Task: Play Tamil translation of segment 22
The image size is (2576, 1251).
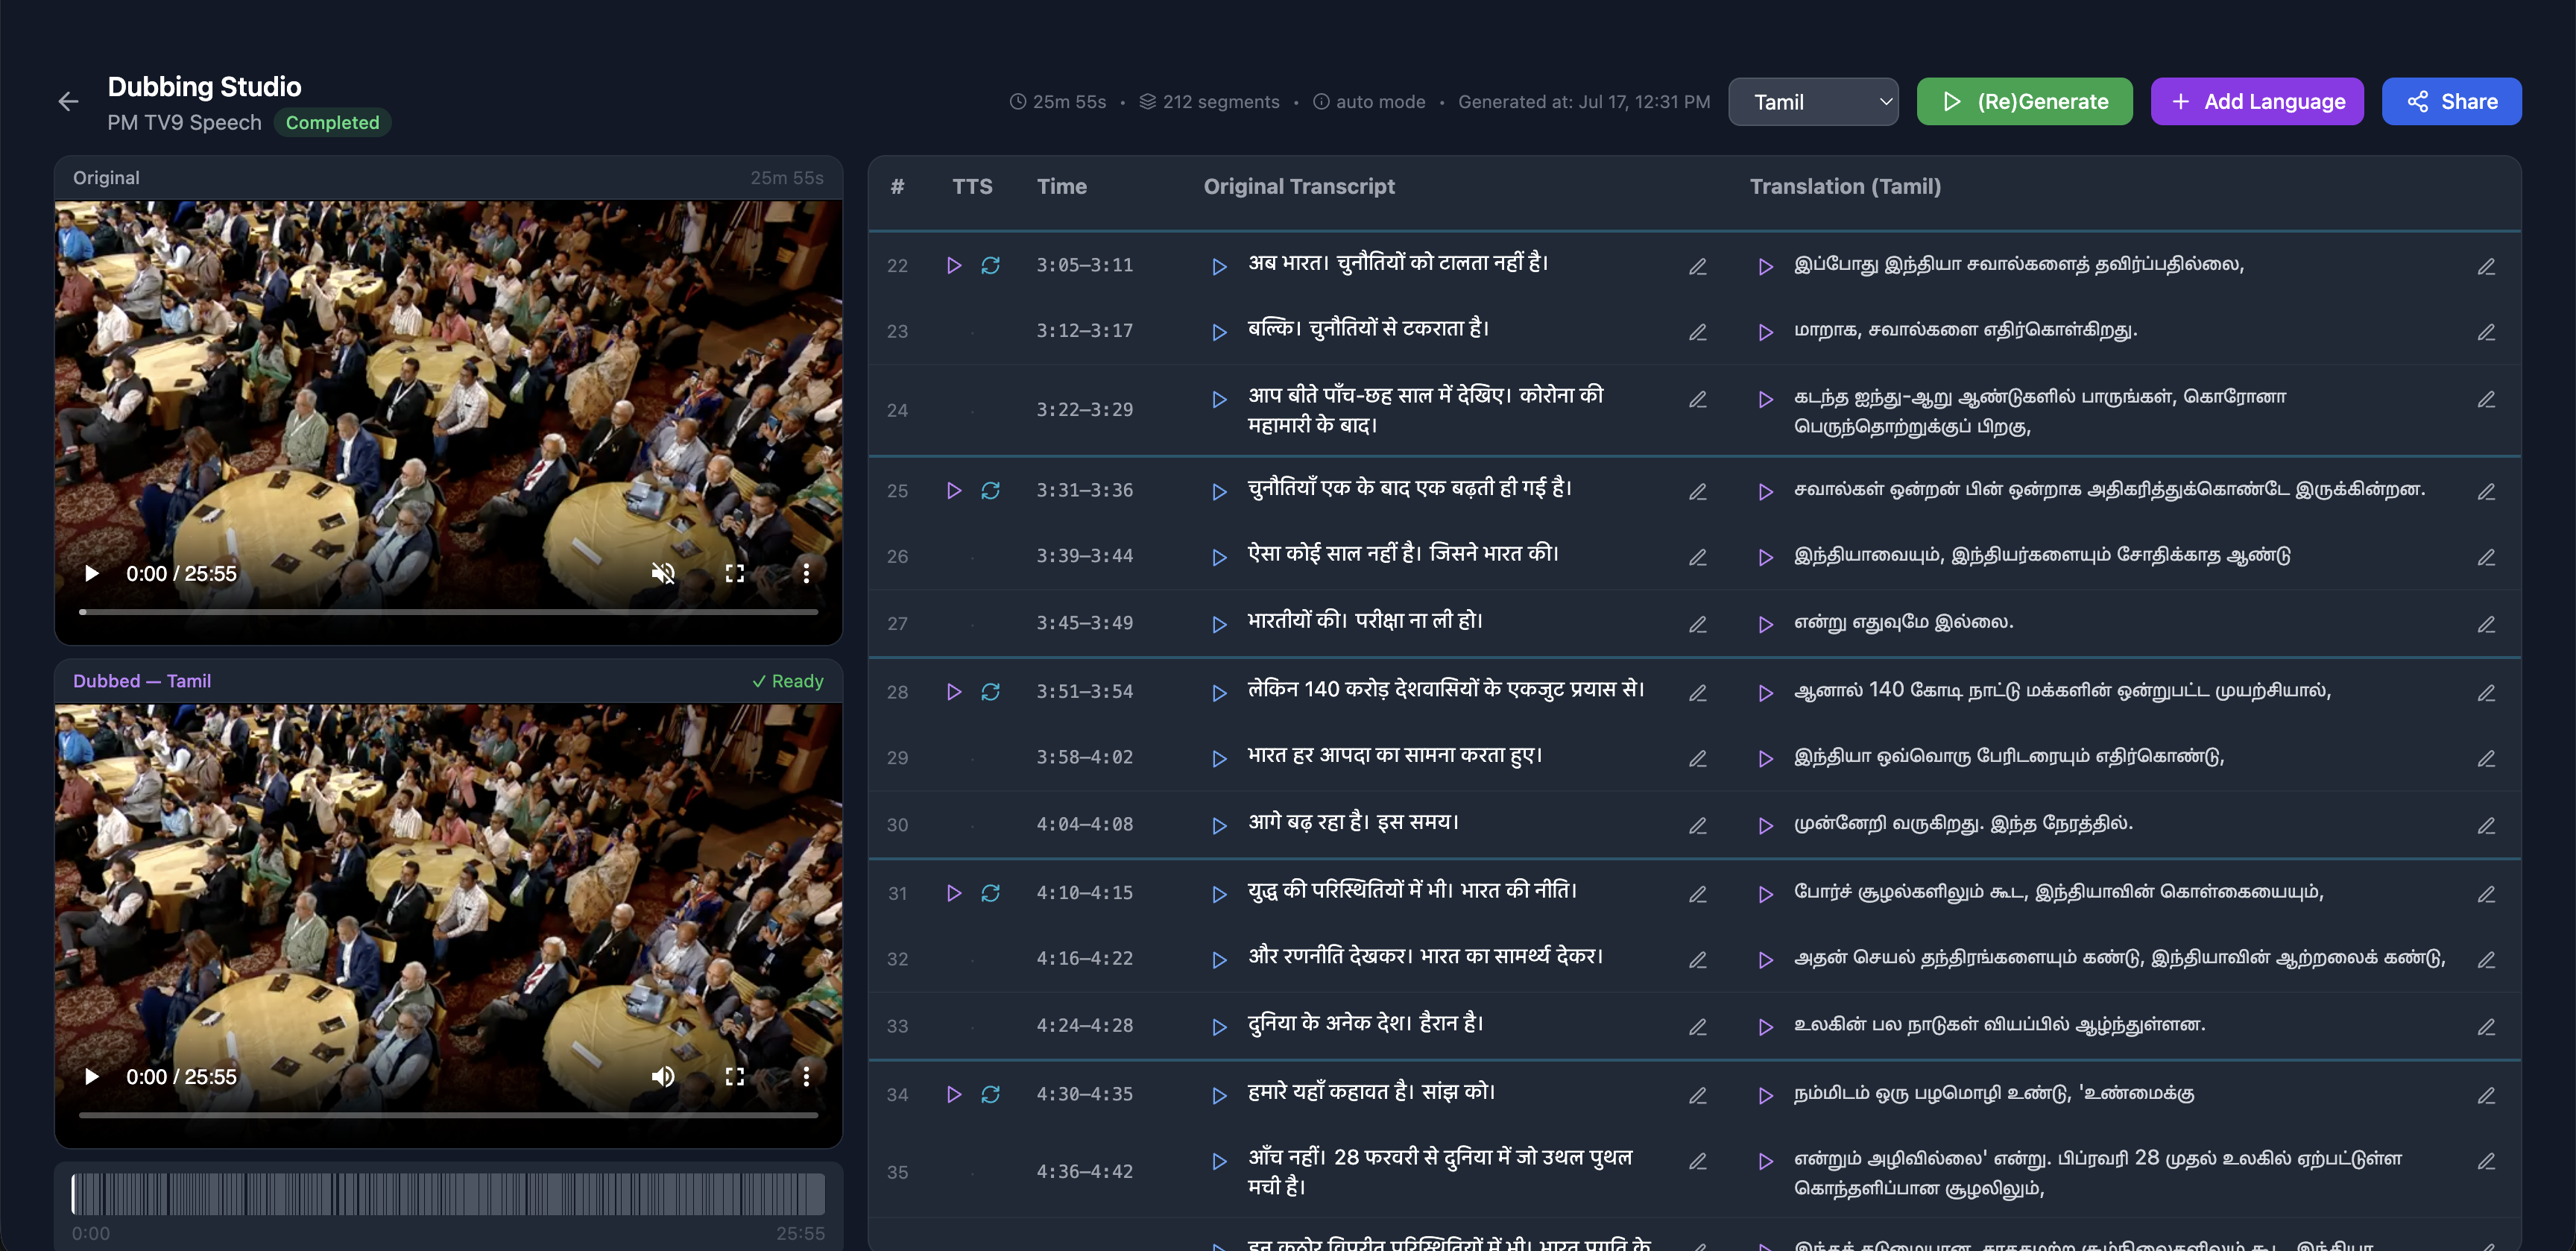Action: 1765,267
